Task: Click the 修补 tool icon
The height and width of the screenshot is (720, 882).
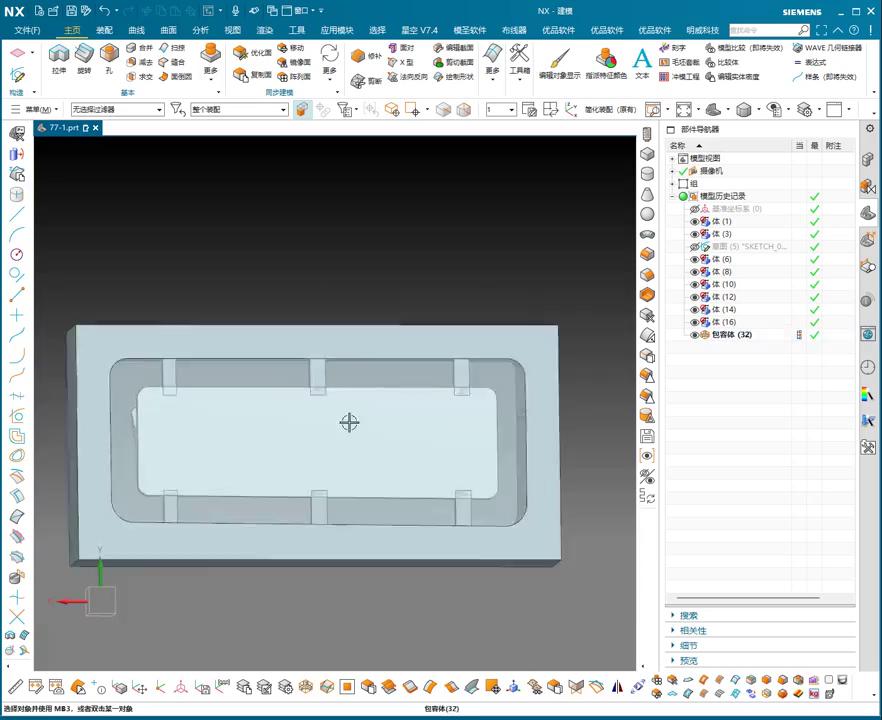Action: pos(360,56)
